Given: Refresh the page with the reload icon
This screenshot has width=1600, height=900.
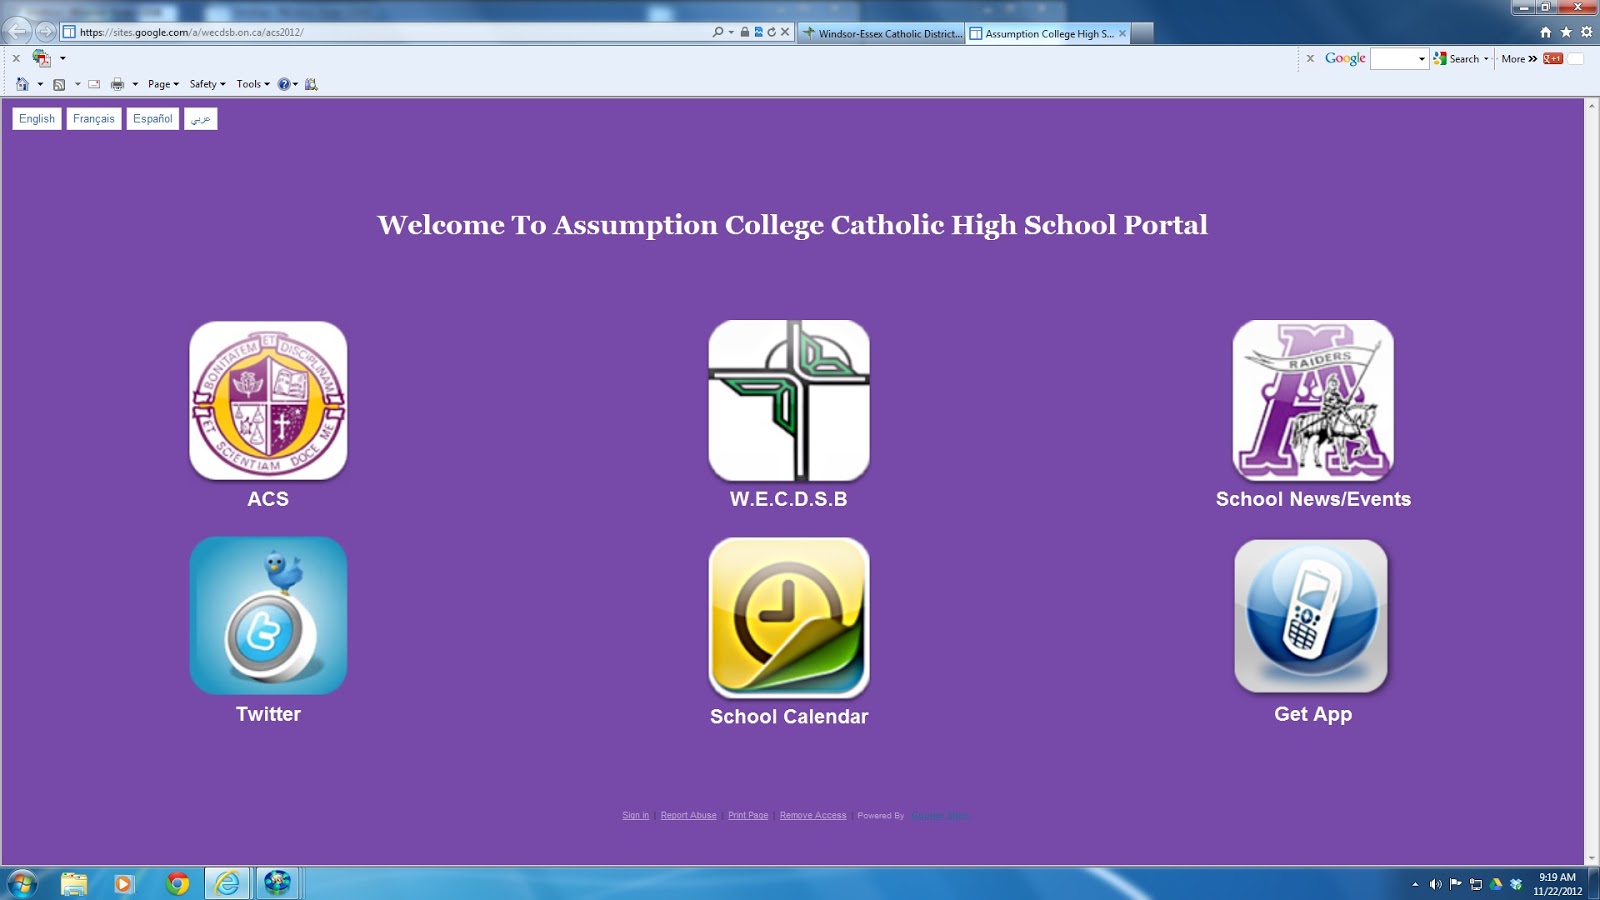Looking at the screenshot, I should pos(771,32).
